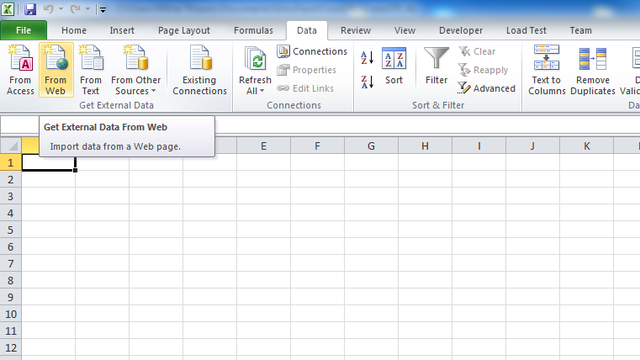Select column H header

(x=425, y=146)
